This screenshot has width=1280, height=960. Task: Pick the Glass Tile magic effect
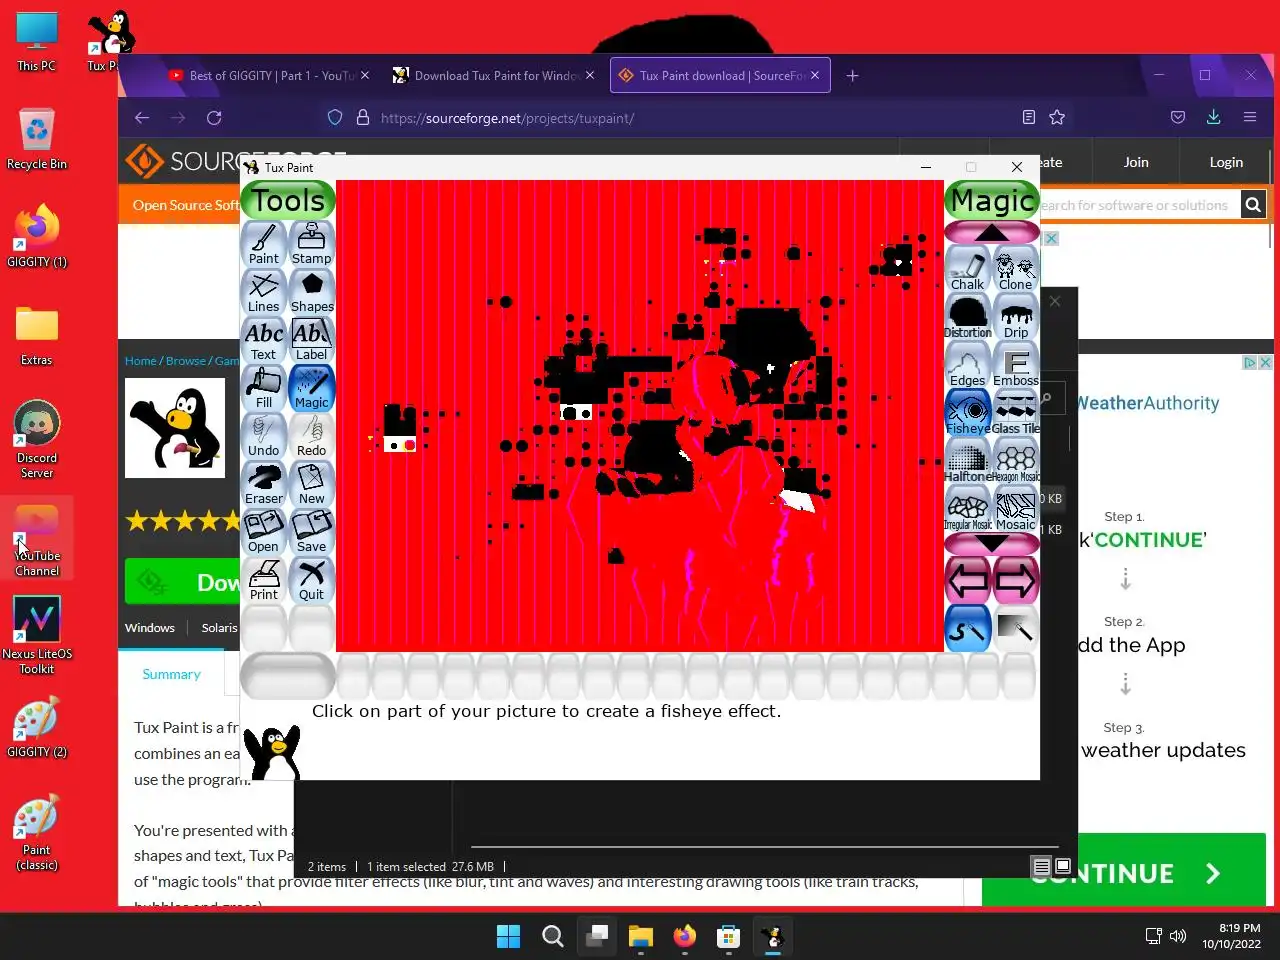pos(1016,413)
